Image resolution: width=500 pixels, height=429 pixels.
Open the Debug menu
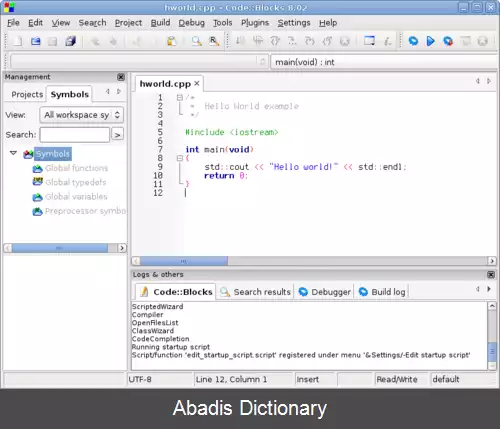[x=192, y=23]
